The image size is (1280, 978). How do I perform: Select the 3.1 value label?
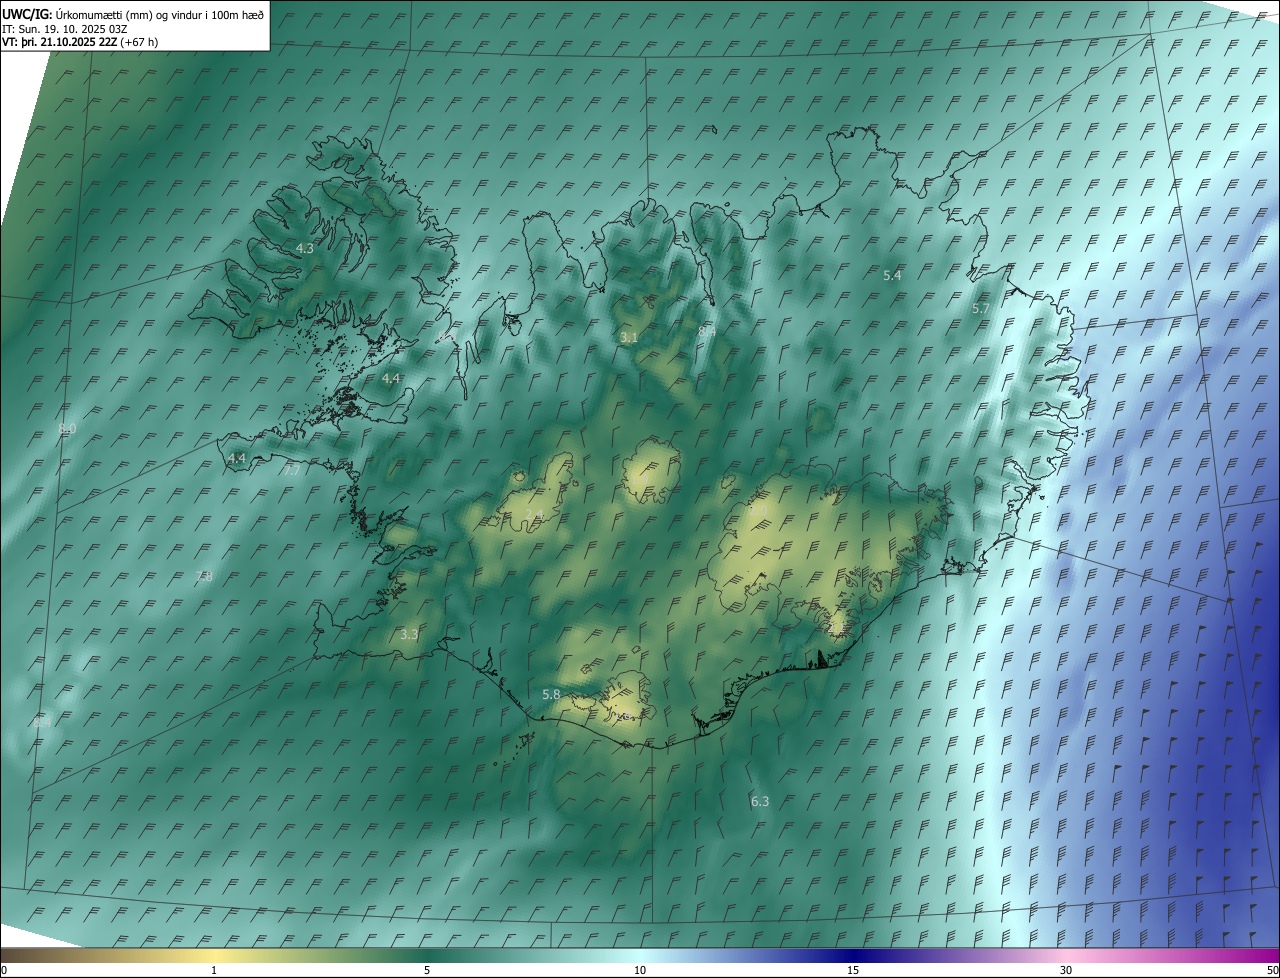pos(628,338)
